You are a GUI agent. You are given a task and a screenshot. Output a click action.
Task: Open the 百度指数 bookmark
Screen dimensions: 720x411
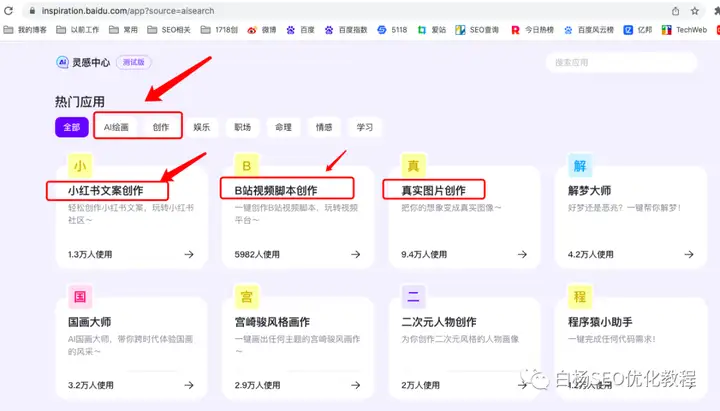point(346,30)
